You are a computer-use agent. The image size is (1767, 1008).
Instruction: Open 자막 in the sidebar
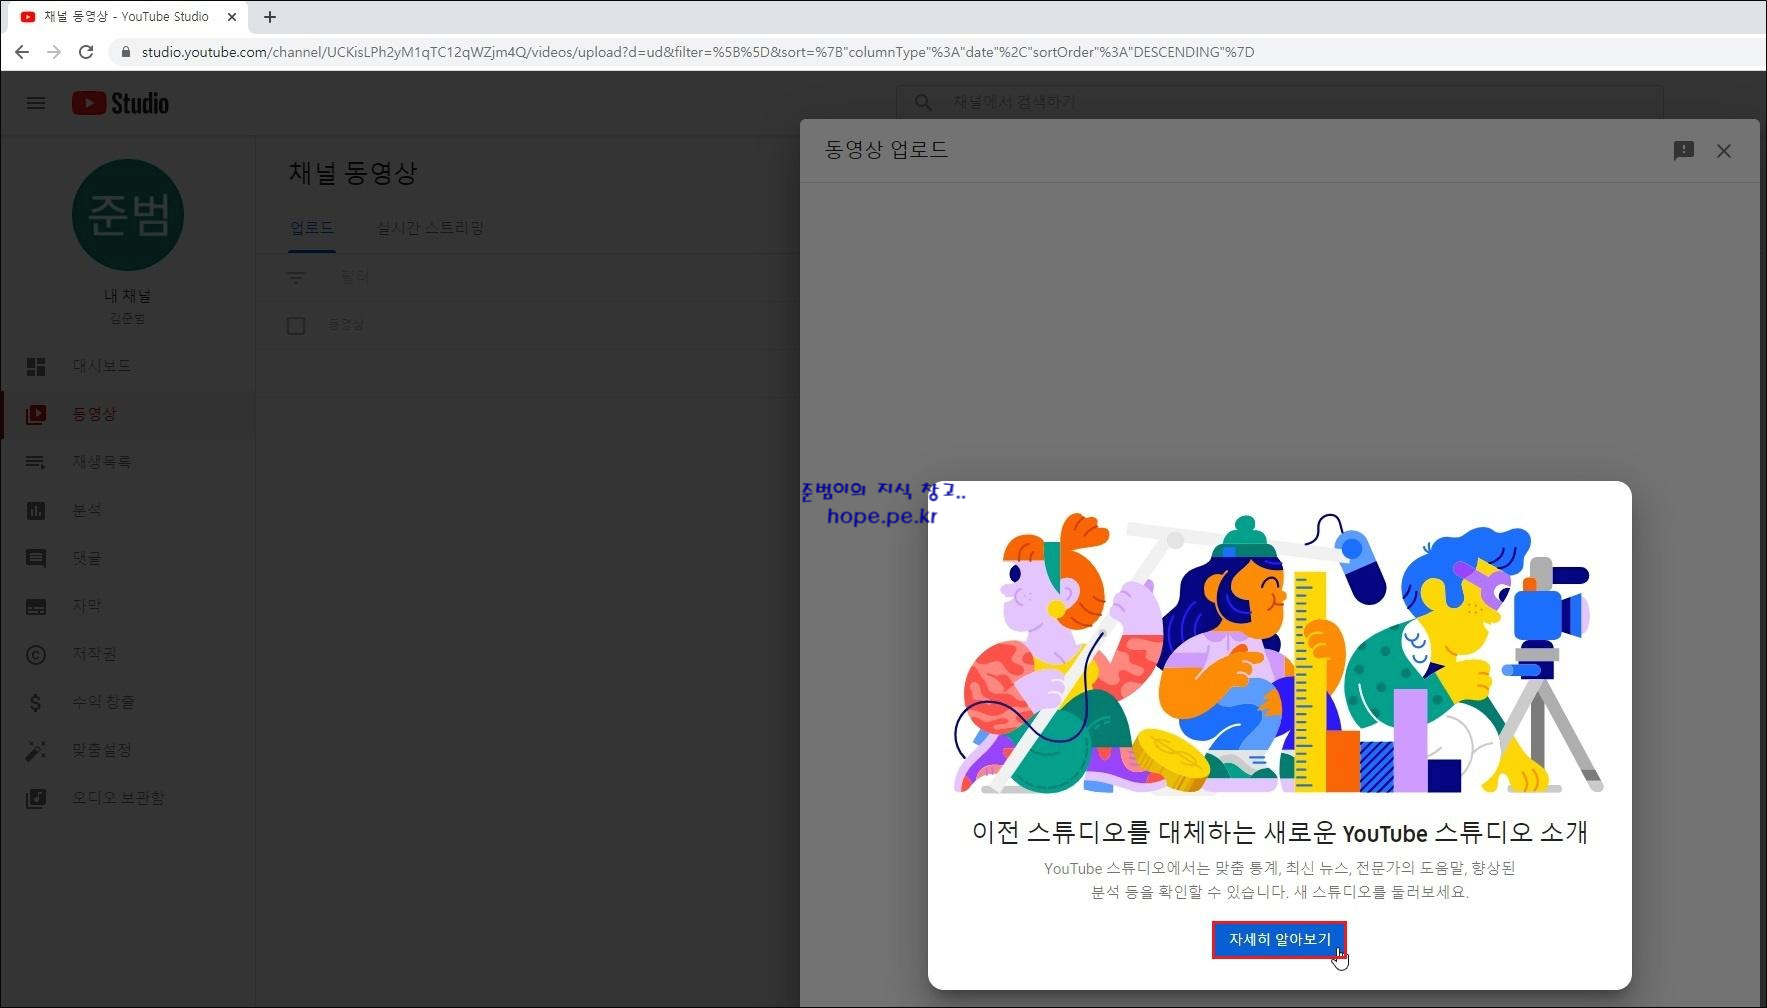coord(128,606)
